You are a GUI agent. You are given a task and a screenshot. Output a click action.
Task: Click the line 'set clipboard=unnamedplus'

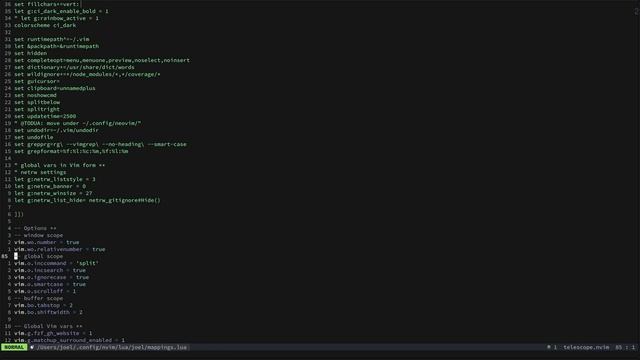click(x=55, y=88)
